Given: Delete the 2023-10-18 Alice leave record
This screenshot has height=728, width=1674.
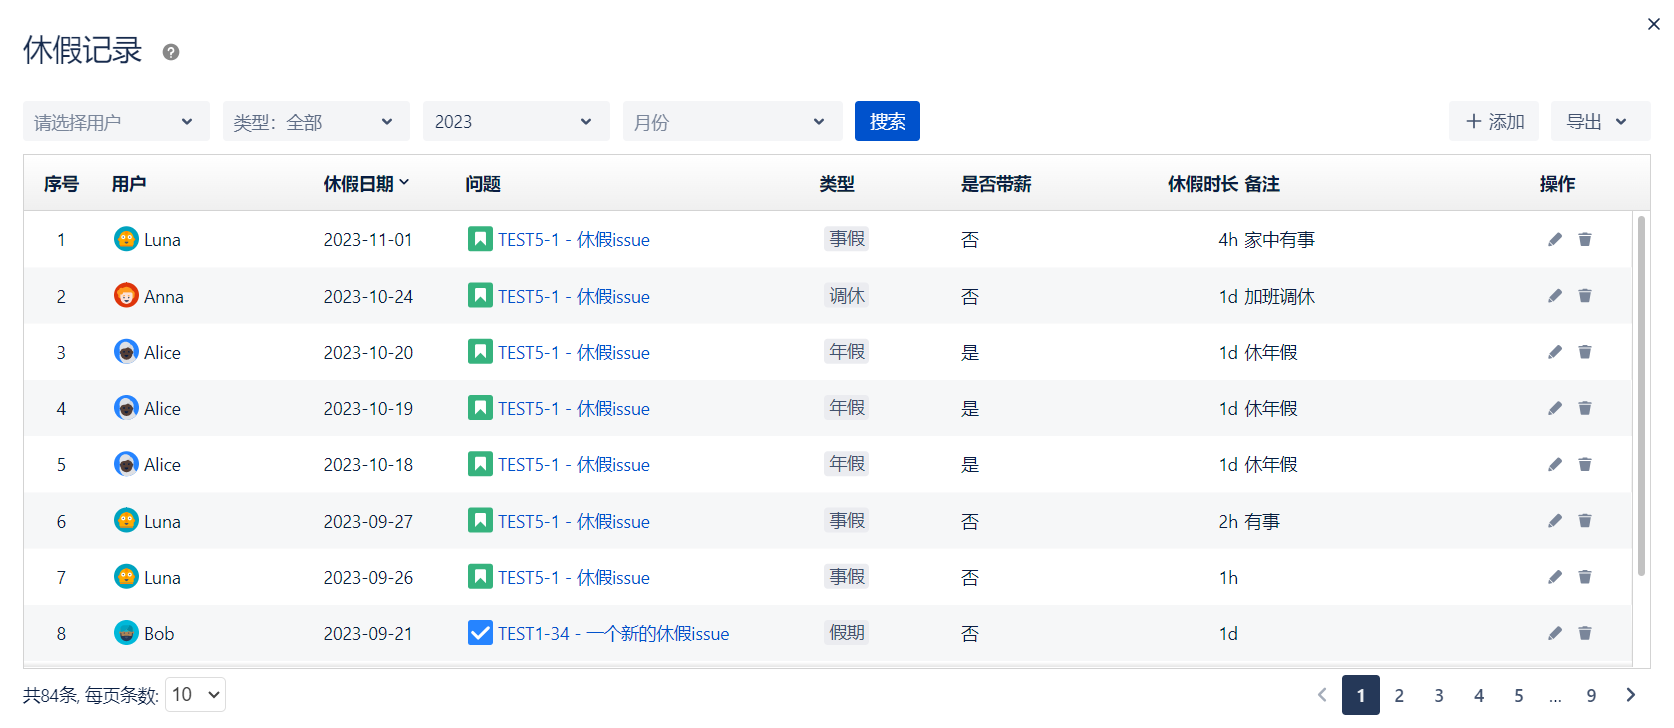Looking at the screenshot, I should click(x=1584, y=464).
